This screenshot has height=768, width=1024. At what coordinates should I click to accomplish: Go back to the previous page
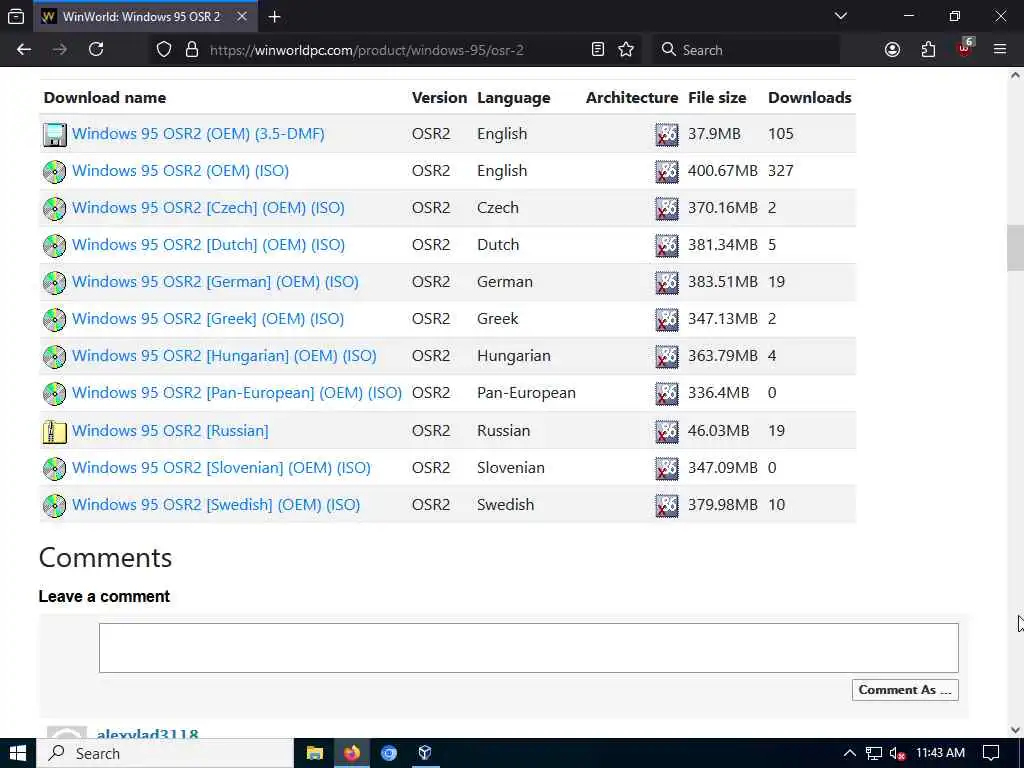24,50
